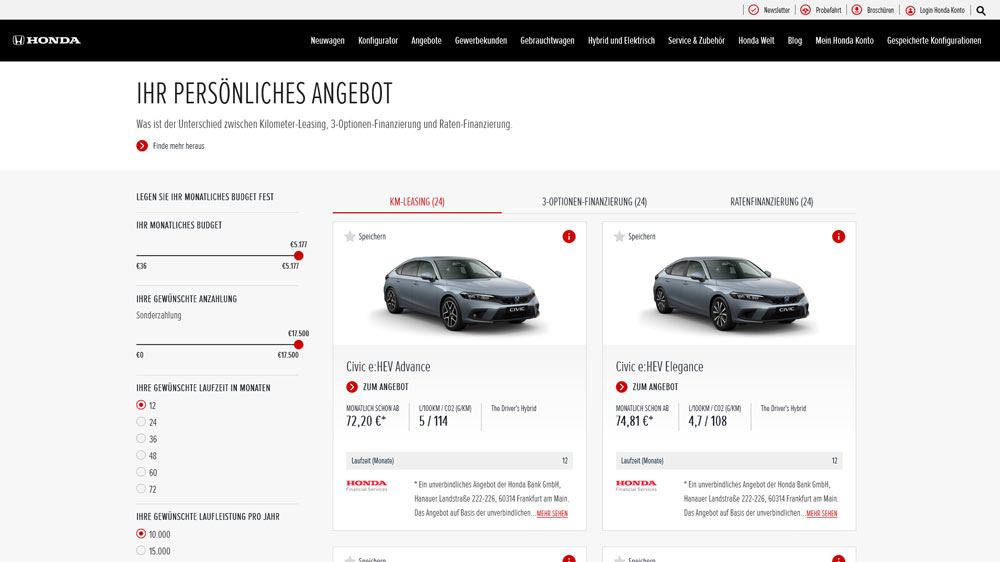Click the Civic e:HEV Elegance car image
1000x562 pixels.
pyautogui.click(x=730, y=293)
